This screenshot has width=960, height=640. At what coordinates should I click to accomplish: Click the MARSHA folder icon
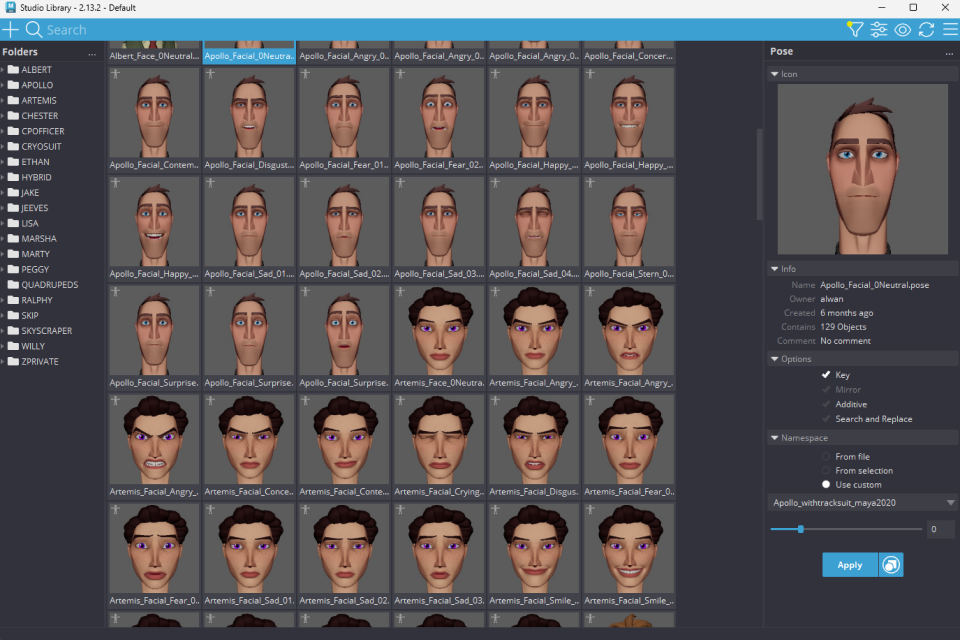click(13, 238)
